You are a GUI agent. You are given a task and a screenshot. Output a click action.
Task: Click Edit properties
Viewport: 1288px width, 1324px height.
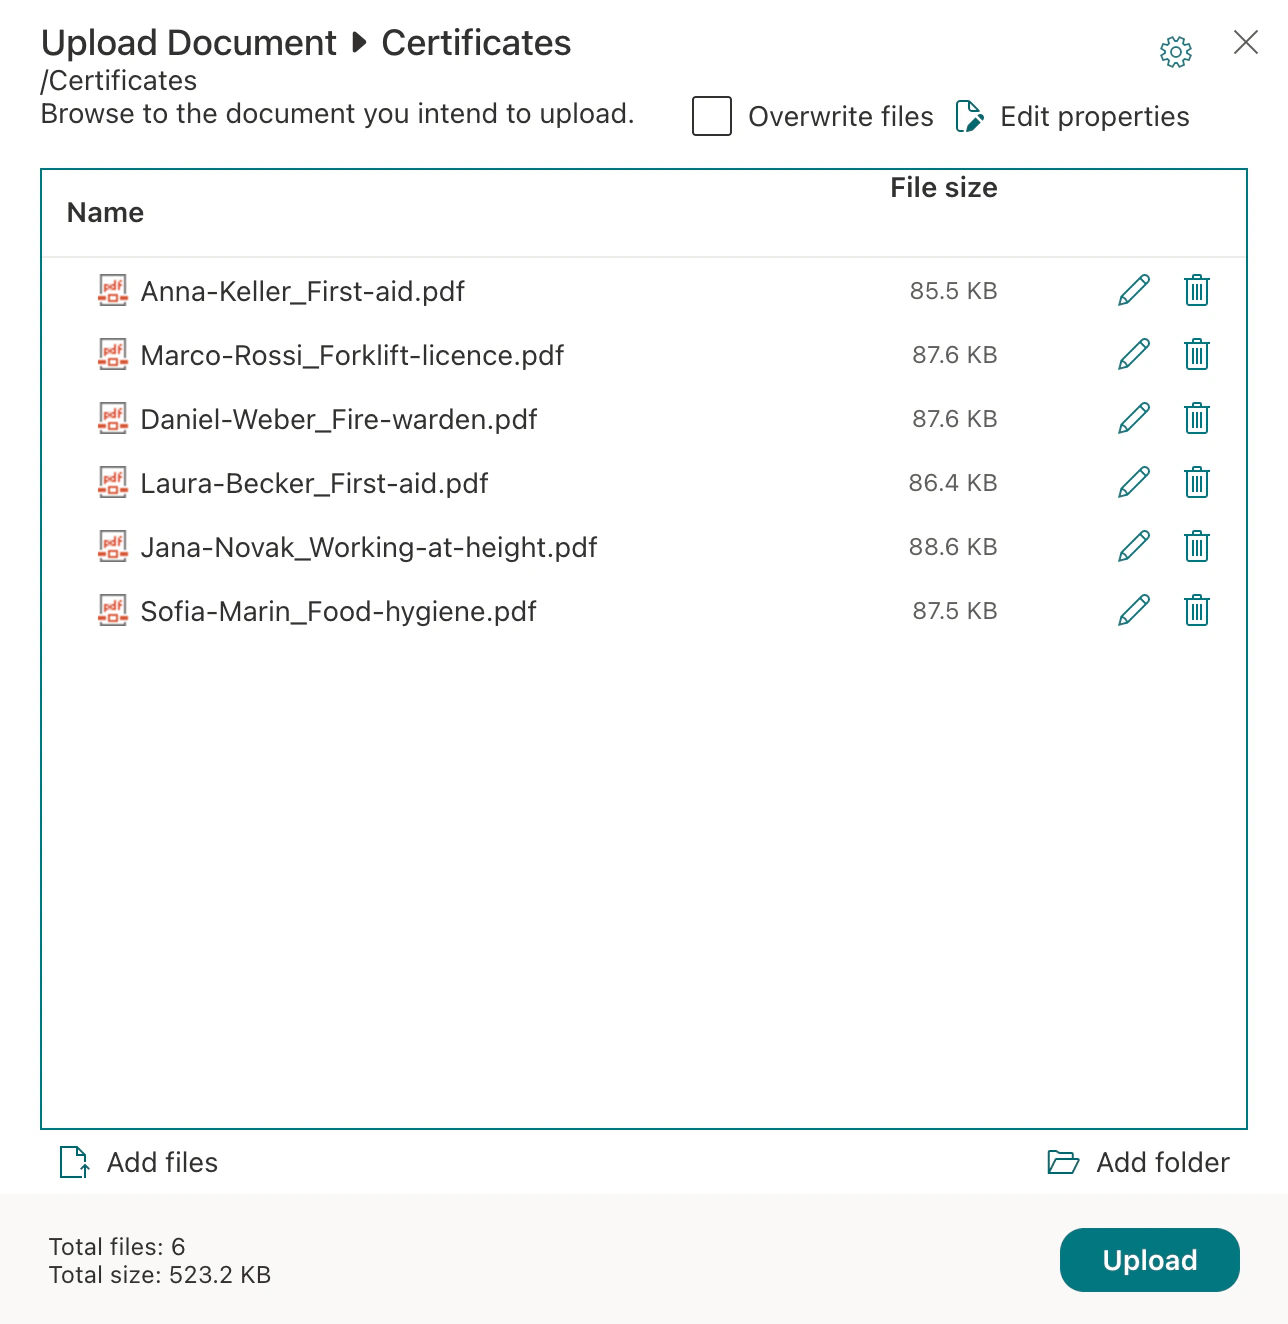1073,117
